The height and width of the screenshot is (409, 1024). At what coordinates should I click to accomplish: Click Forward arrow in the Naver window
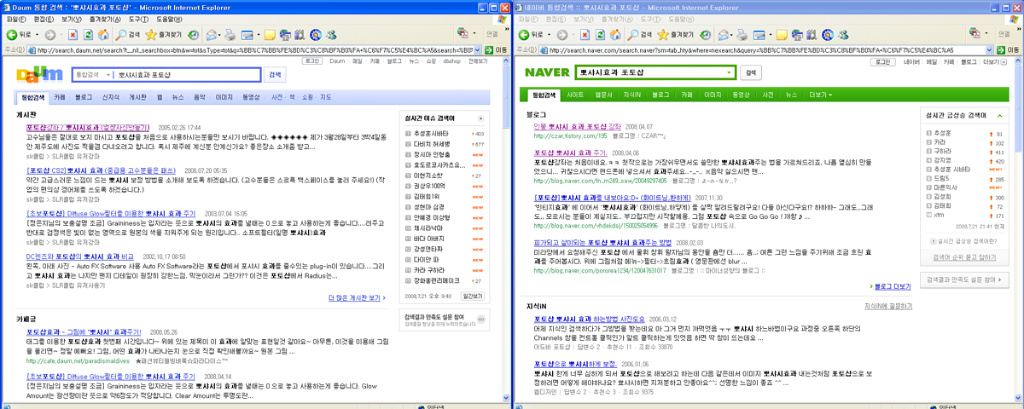coord(562,35)
